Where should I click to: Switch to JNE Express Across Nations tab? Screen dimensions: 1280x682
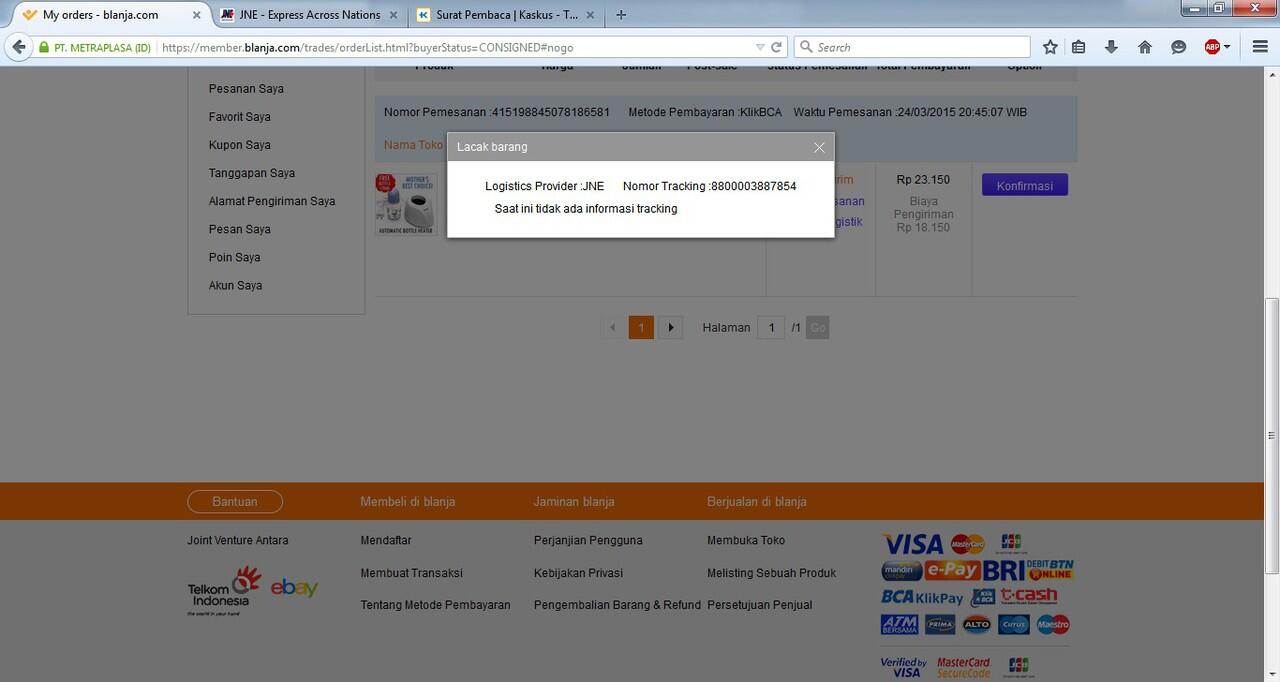(309, 15)
